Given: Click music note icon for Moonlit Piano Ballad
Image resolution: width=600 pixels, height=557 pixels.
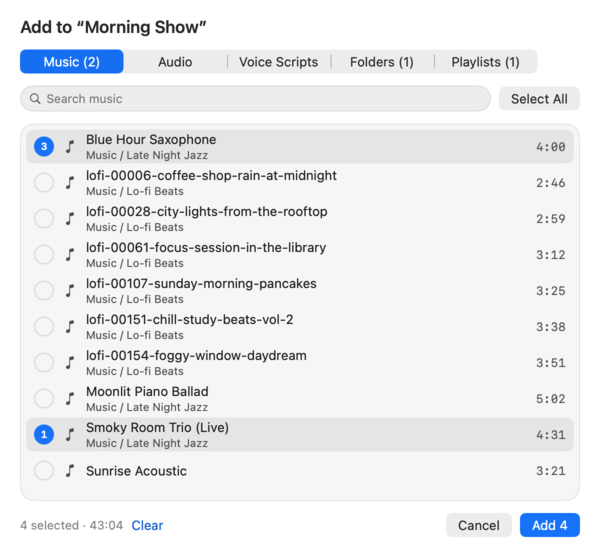Looking at the screenshot, I should [x=70, y=398].
